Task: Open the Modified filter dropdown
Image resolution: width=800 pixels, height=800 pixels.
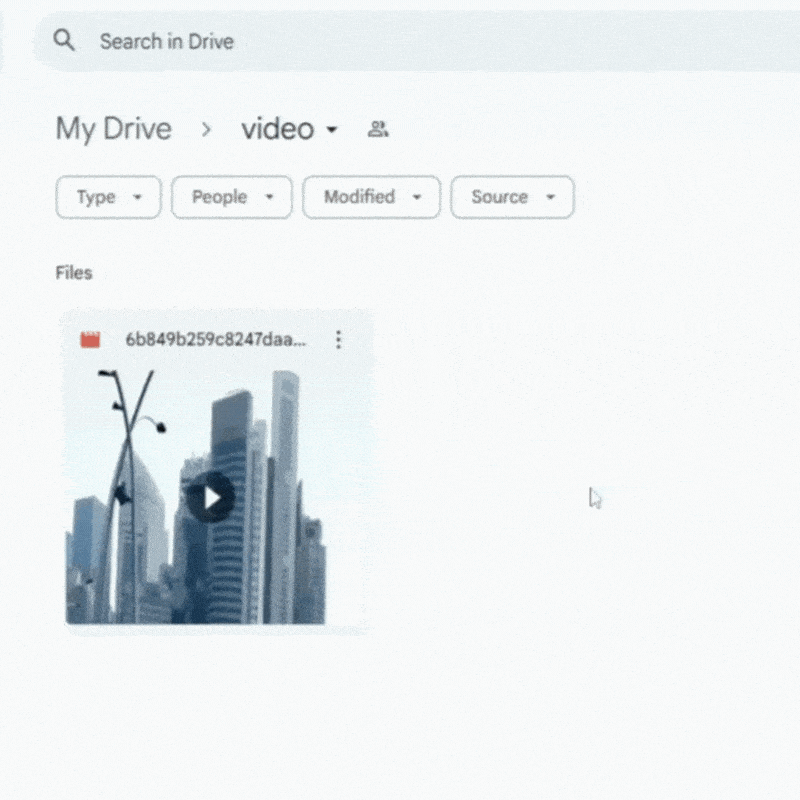Action: 418,198
